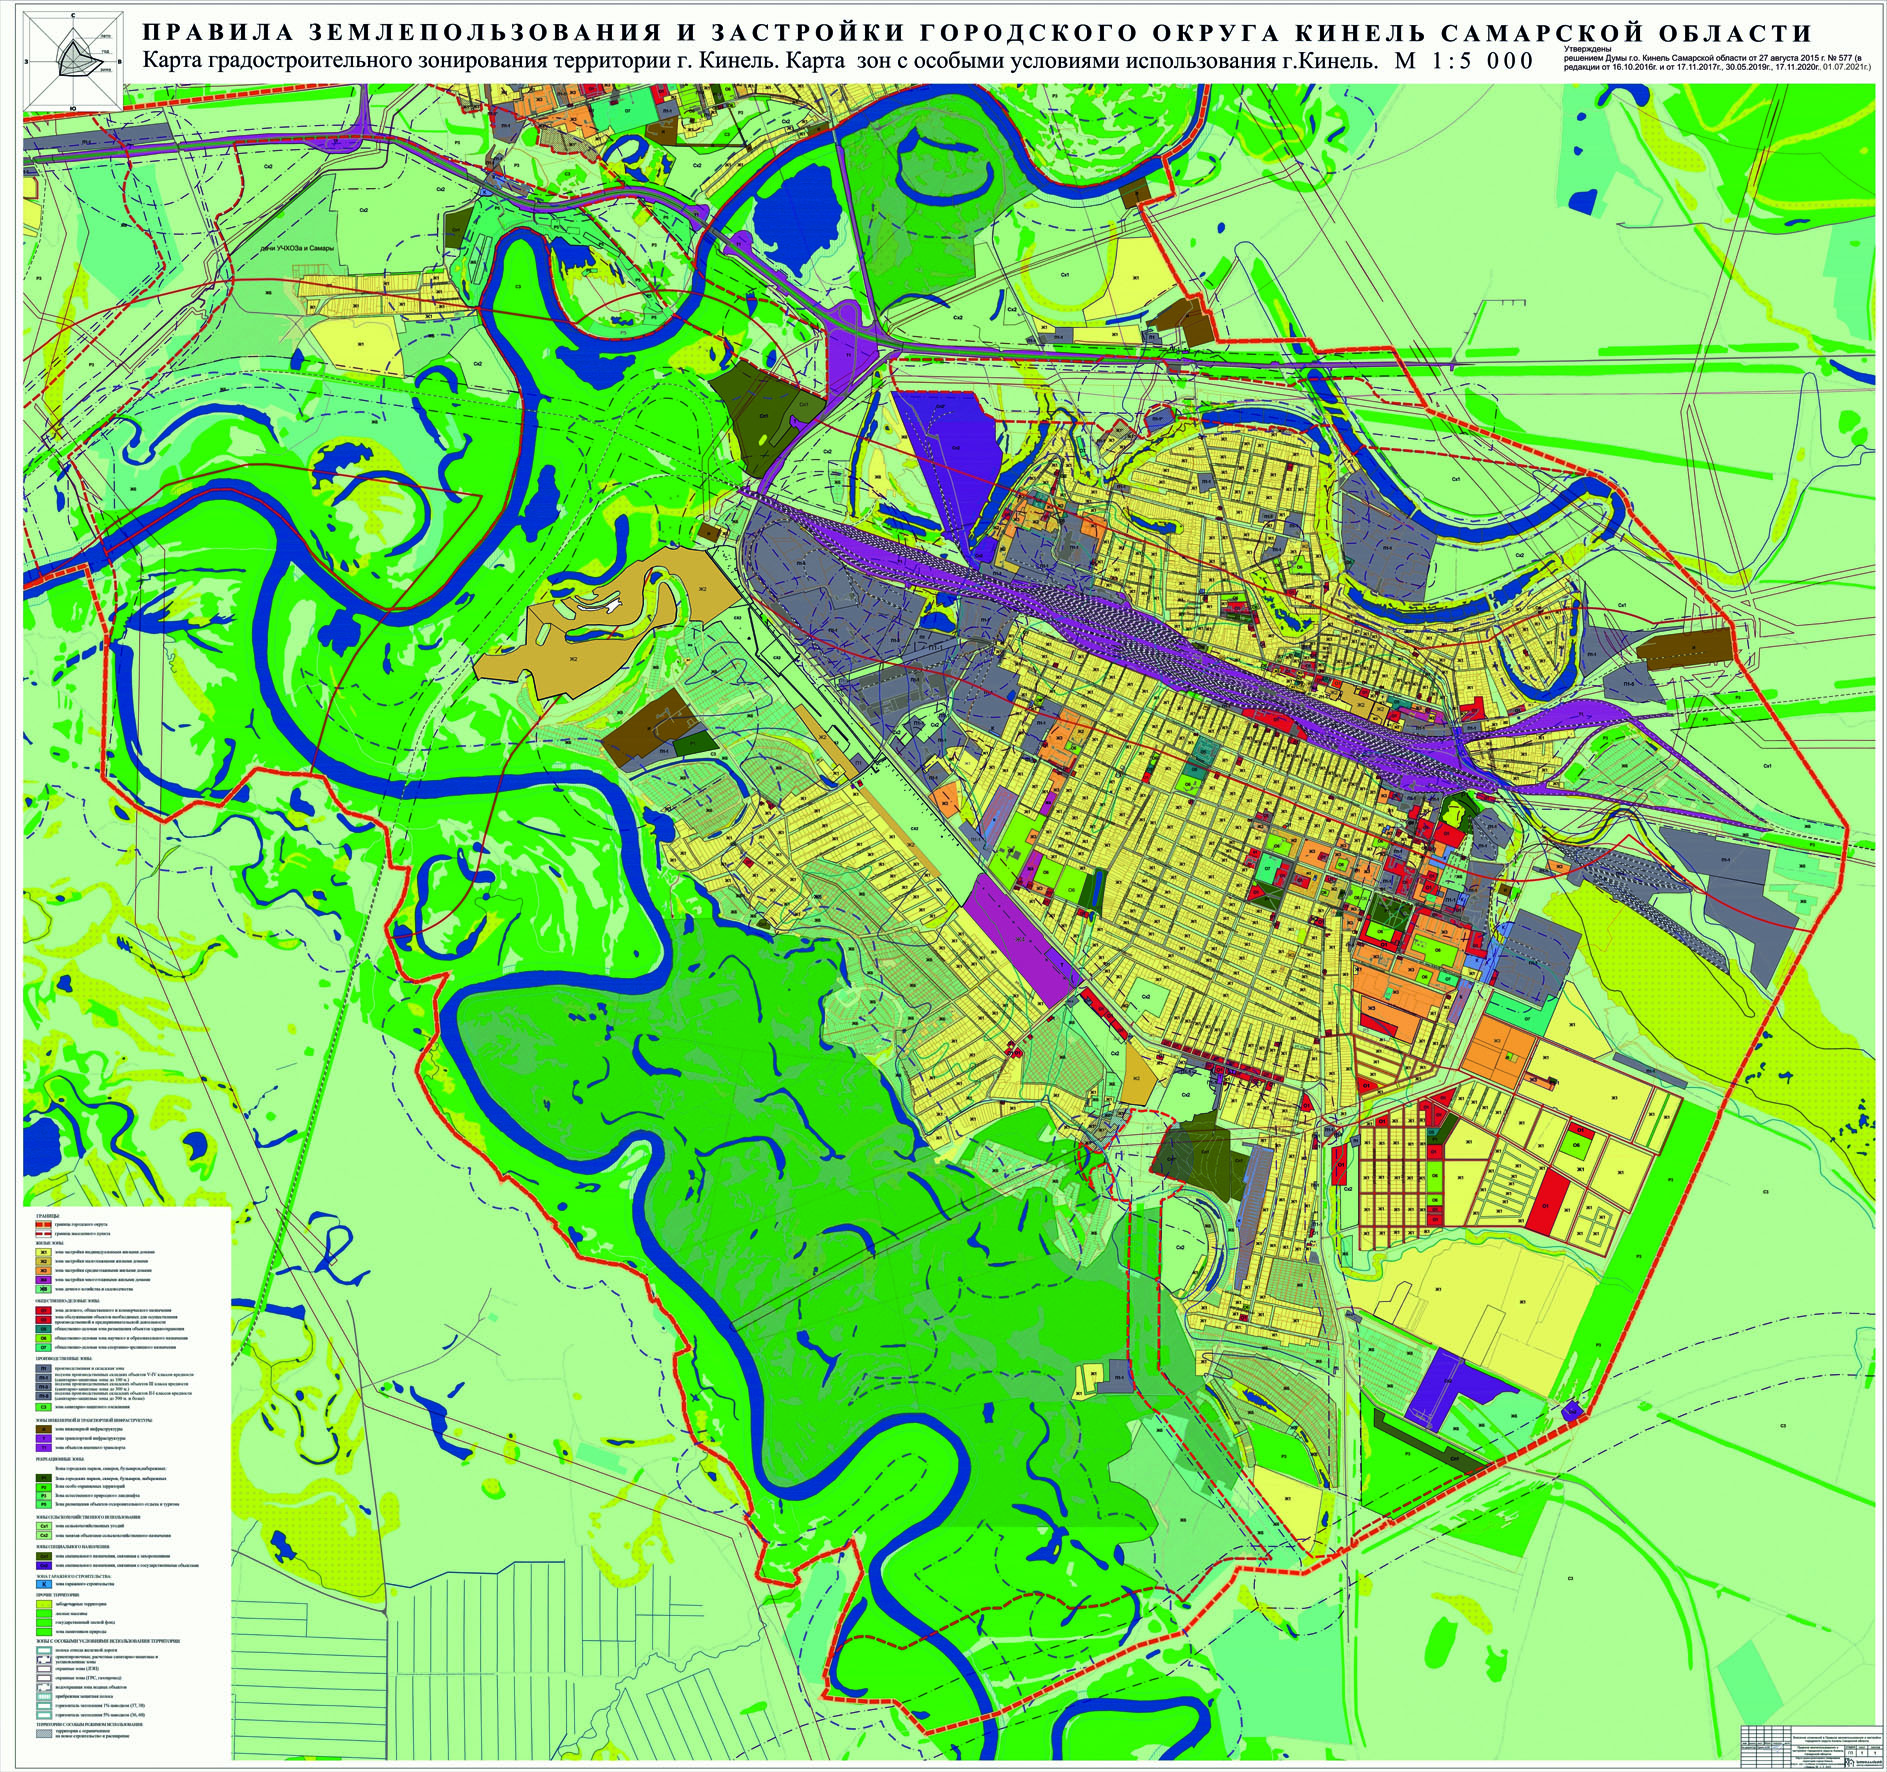Select the red О1 legend swatch

pyautogui.click(x=43, y=1310)
